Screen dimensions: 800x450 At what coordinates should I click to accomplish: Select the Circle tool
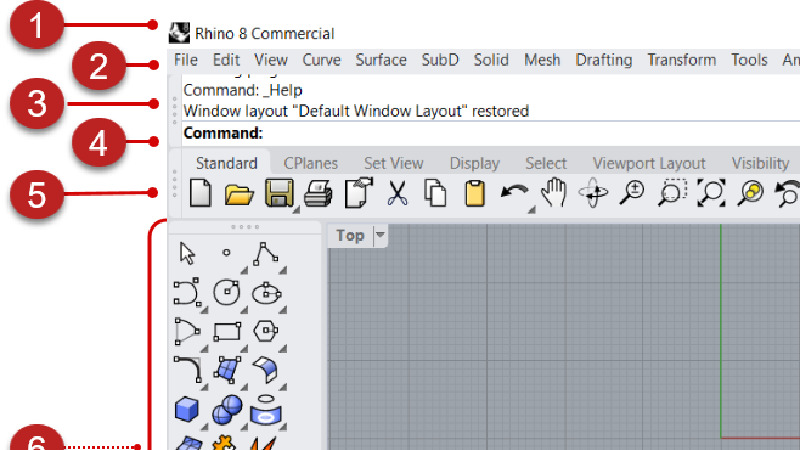coord(227,293)
